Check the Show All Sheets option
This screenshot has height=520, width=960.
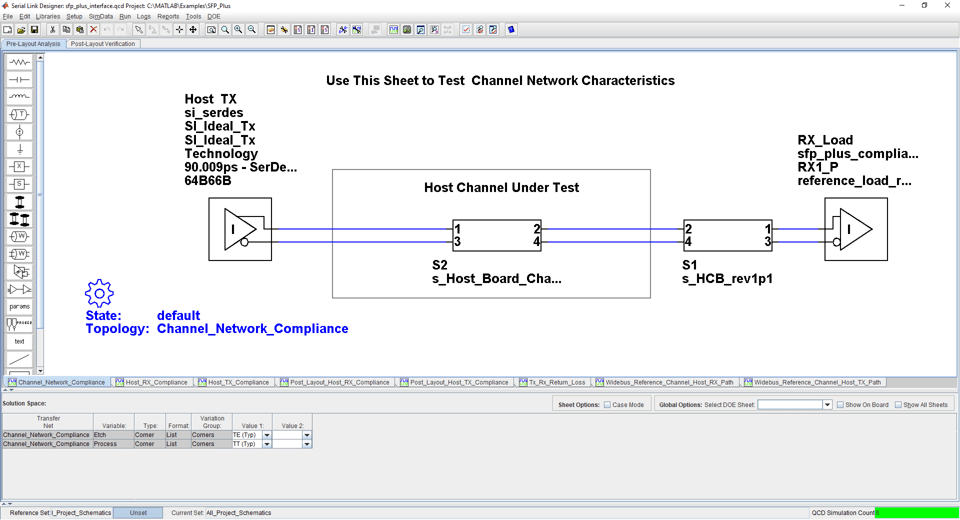coord(898,405)
